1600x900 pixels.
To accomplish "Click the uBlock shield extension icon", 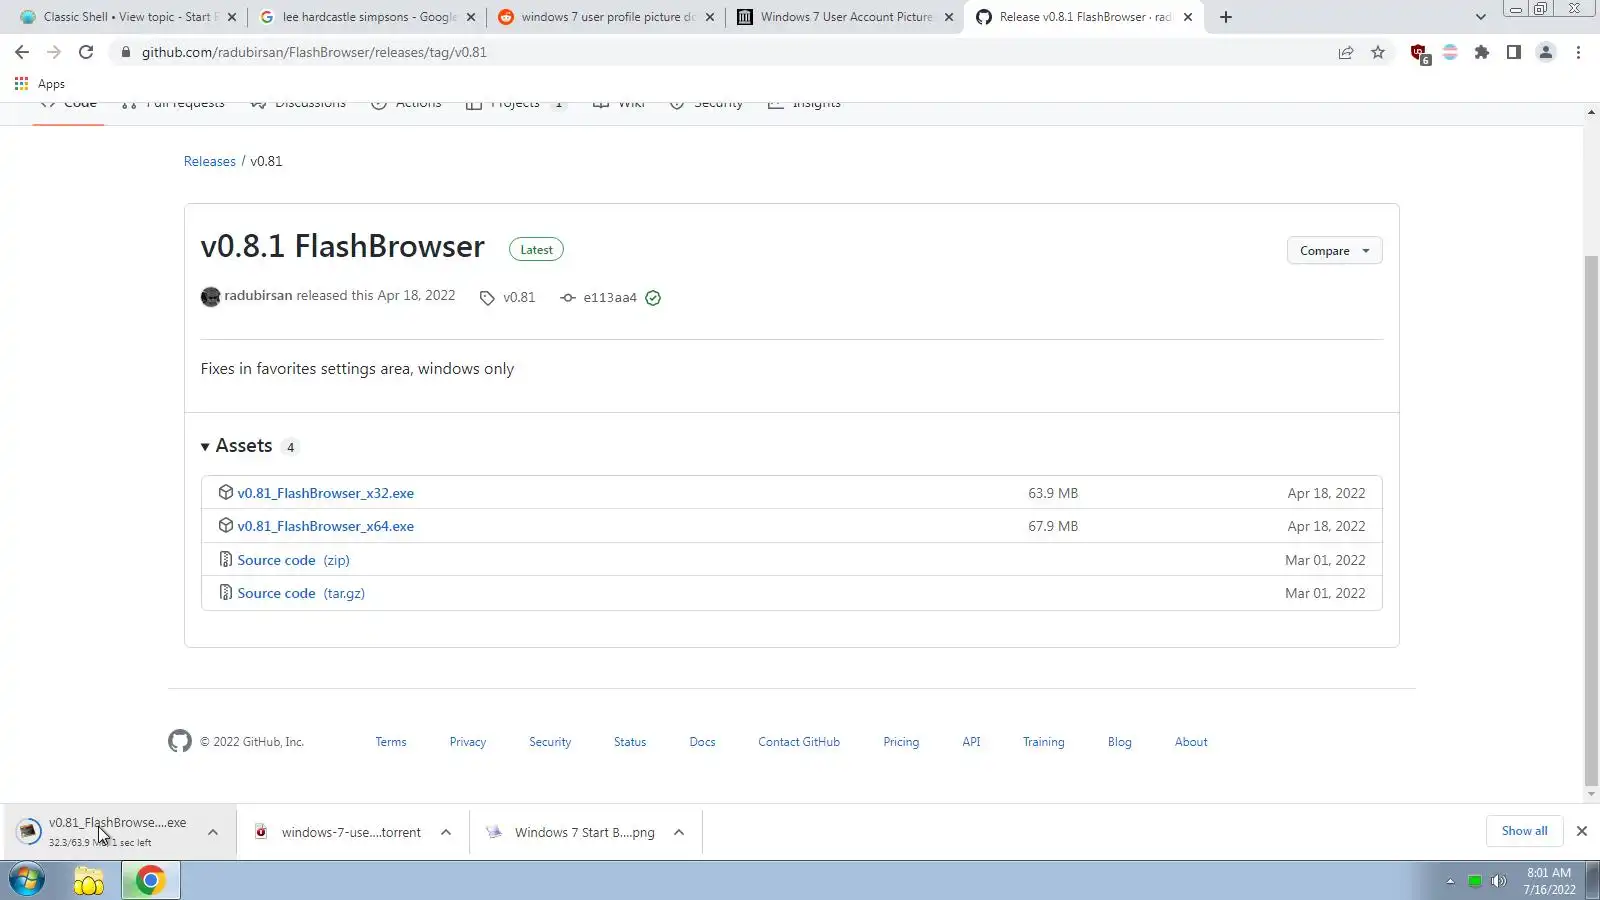I will point(1419,53).
